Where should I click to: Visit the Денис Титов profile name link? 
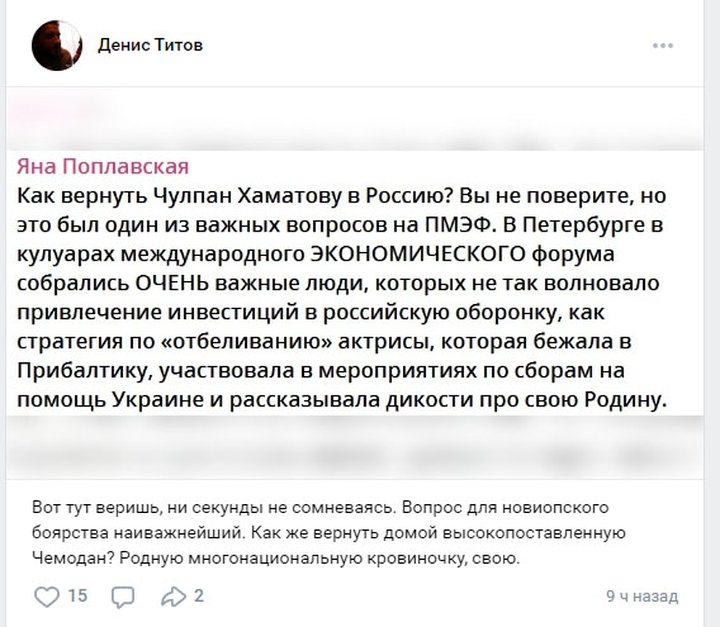click(150, 45)
